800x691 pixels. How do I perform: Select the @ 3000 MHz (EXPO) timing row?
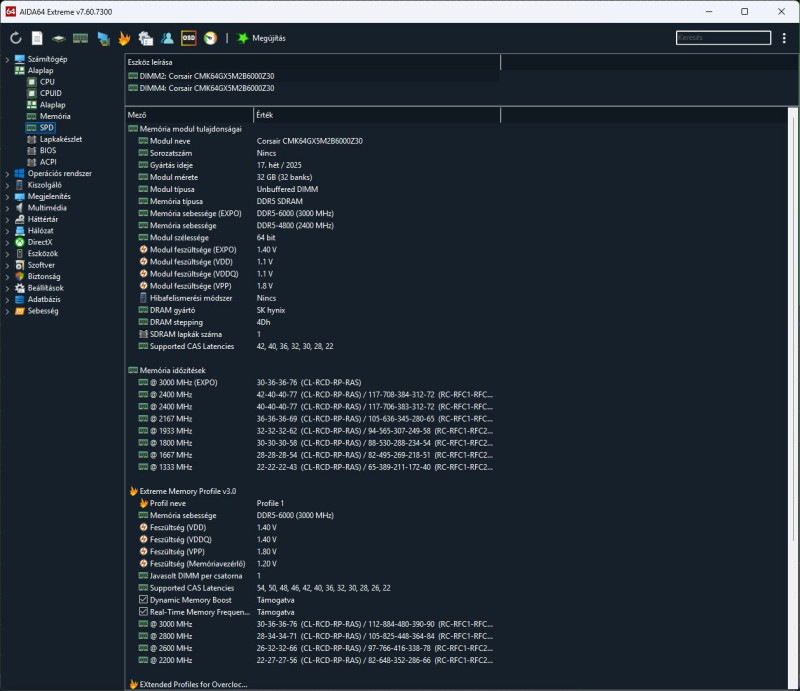[x=313, y=383]
